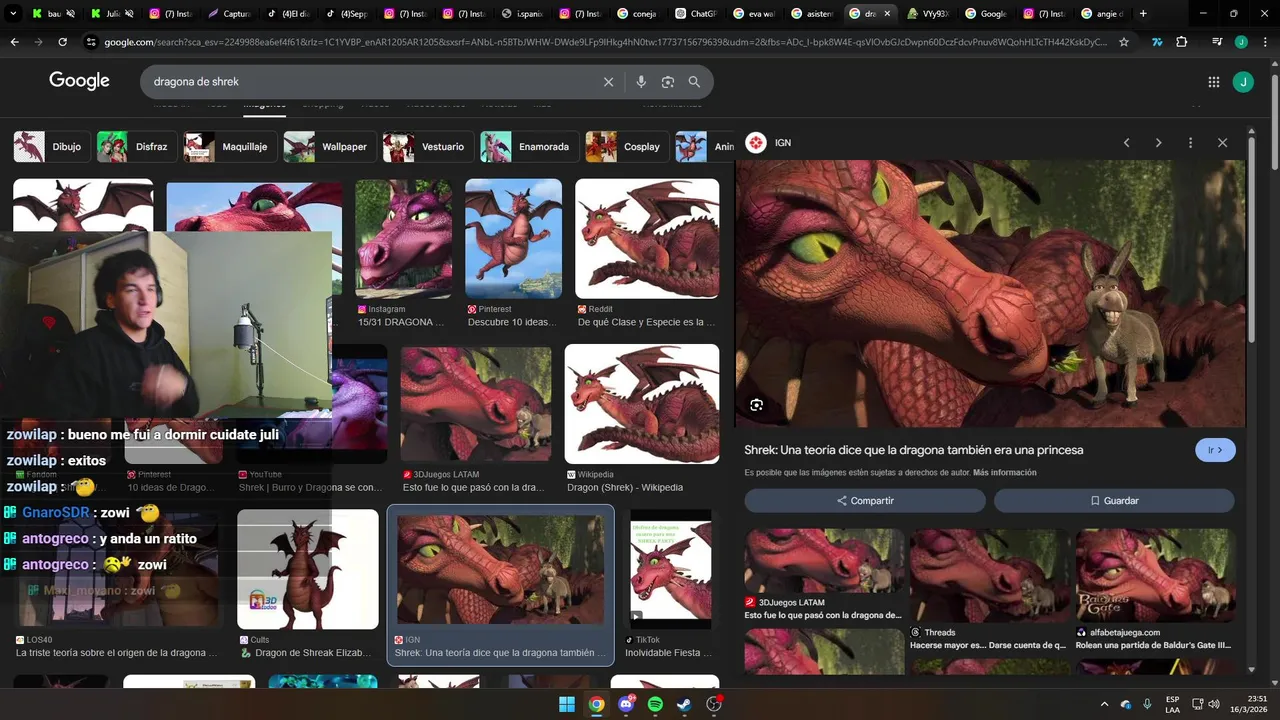Open Google Lens image search icon
This screenshot has height=720, width=1280.
[x=668, y=82]
